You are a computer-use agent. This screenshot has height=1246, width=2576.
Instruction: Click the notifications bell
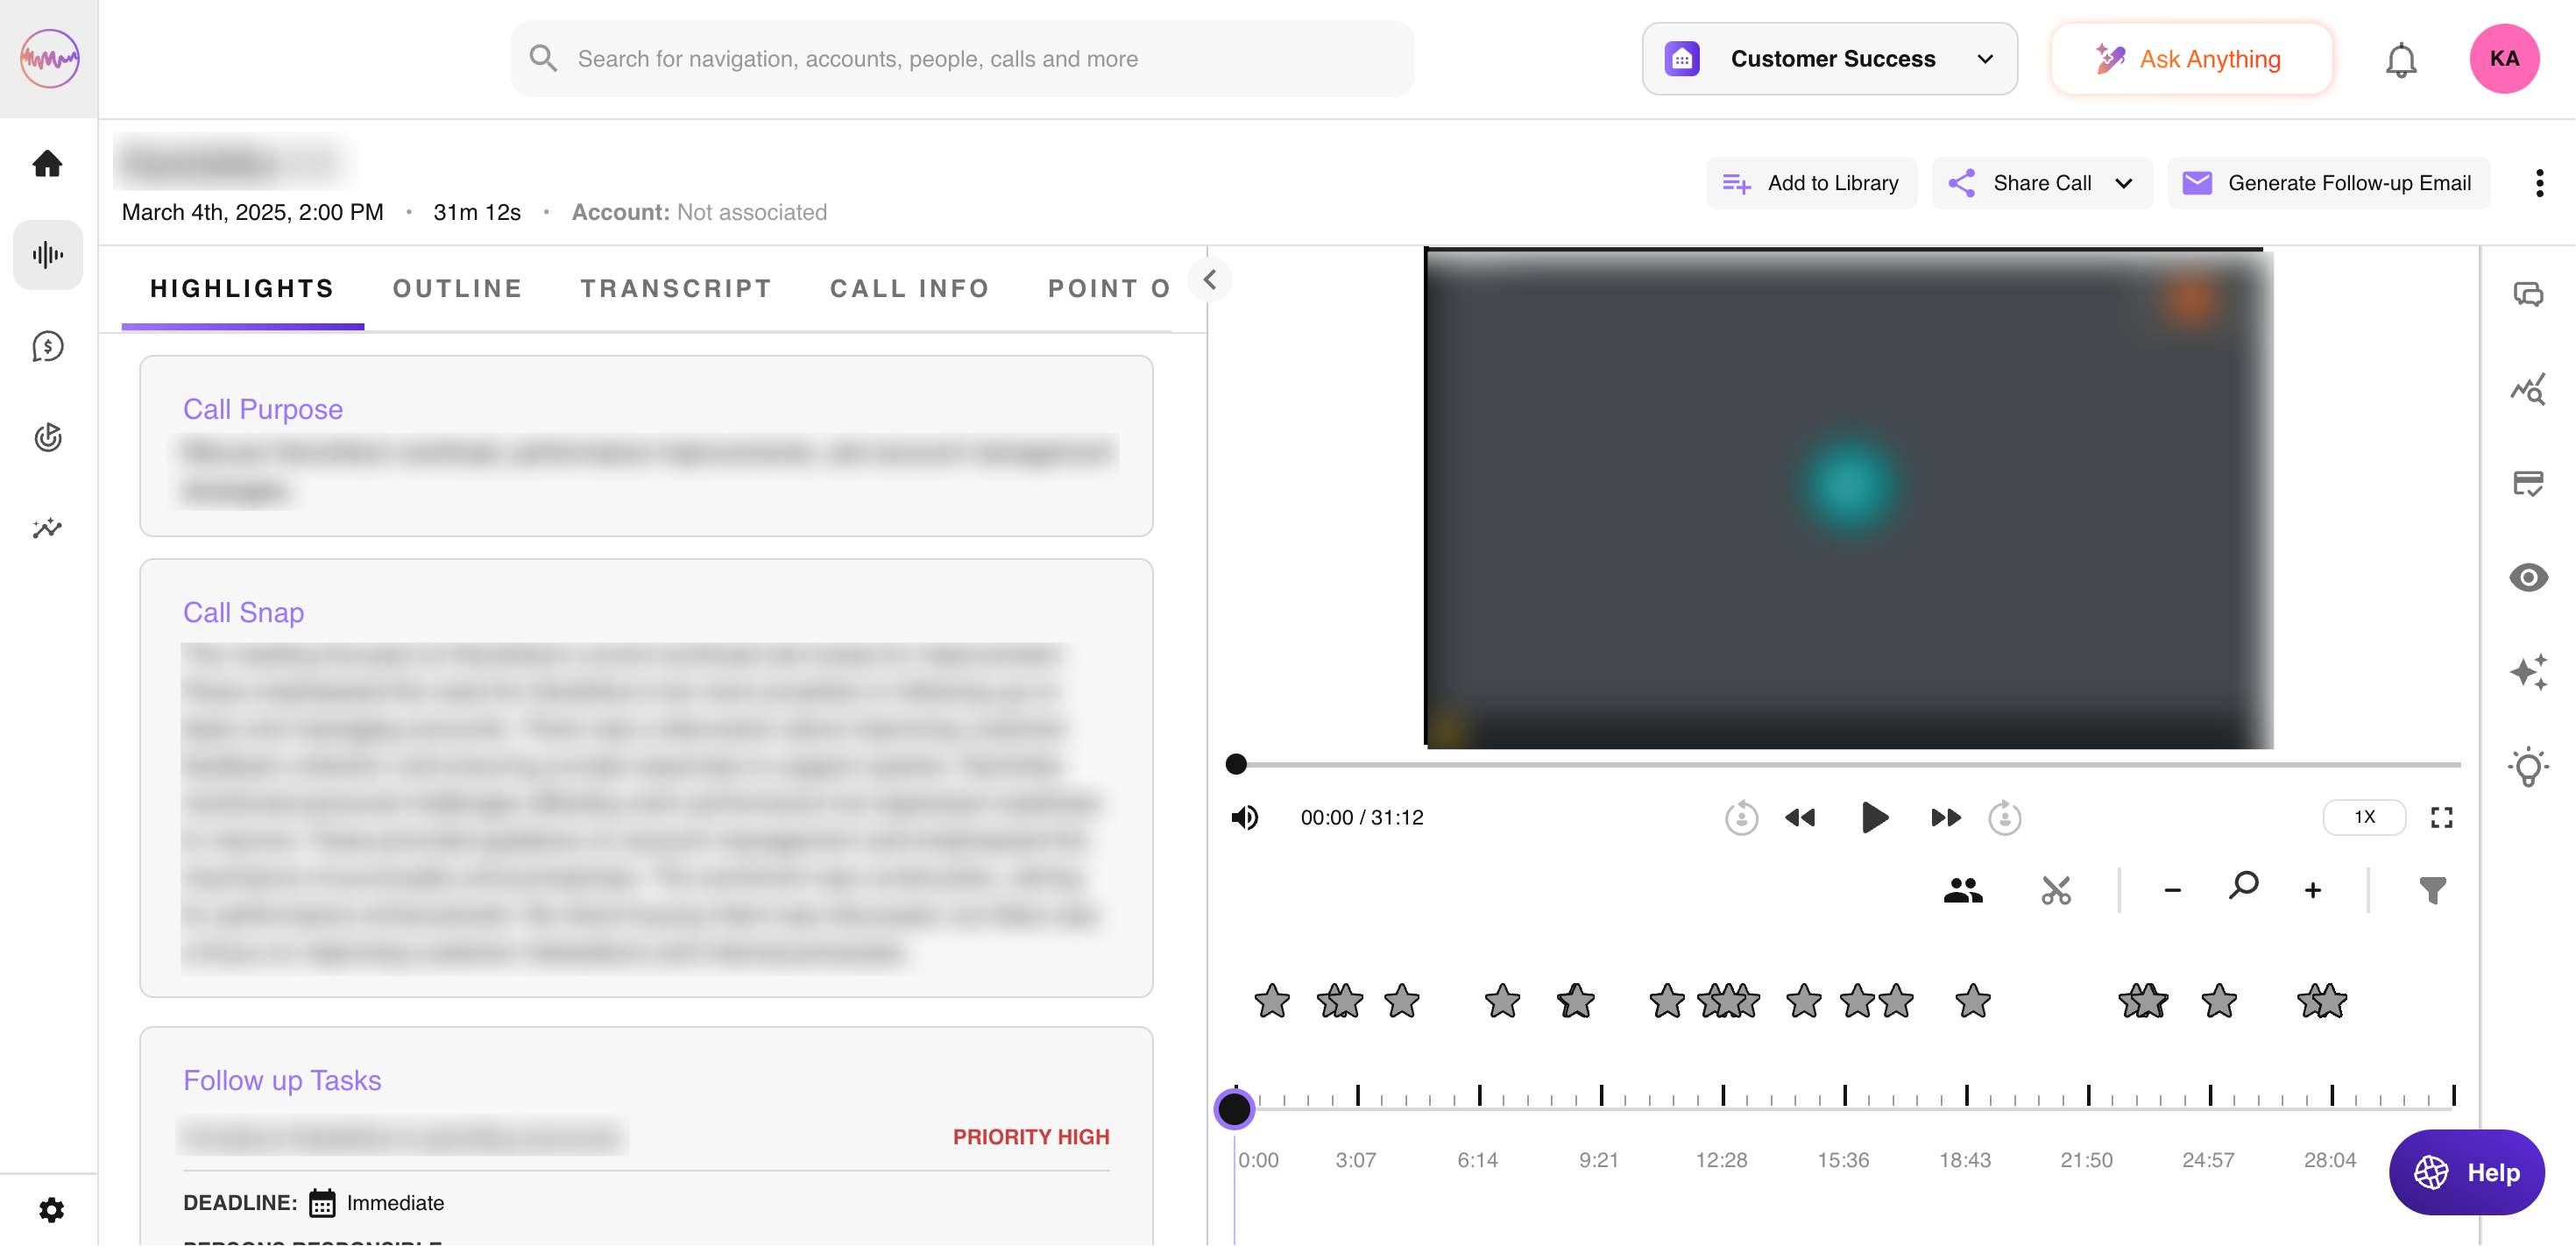click(x=2400, y=60)
